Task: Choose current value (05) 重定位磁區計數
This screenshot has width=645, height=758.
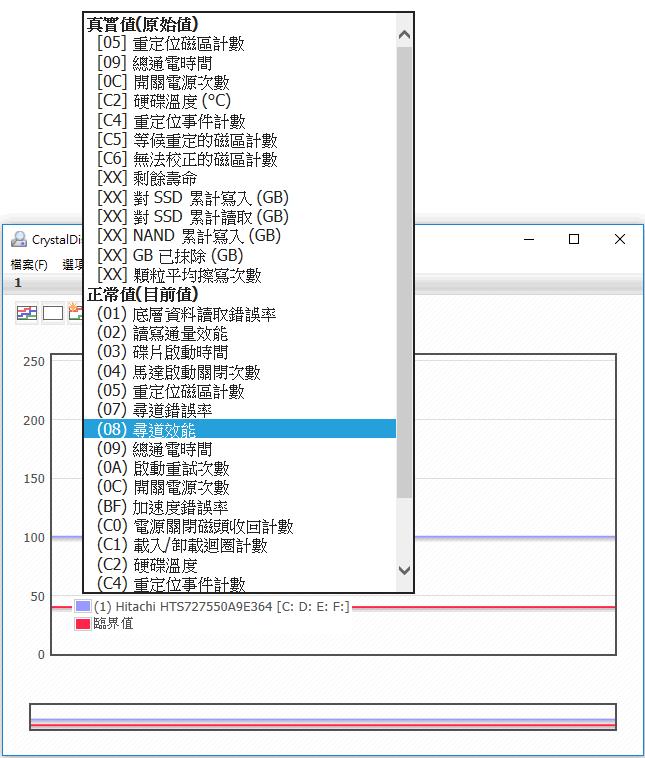Action: (x=240, y=391)
